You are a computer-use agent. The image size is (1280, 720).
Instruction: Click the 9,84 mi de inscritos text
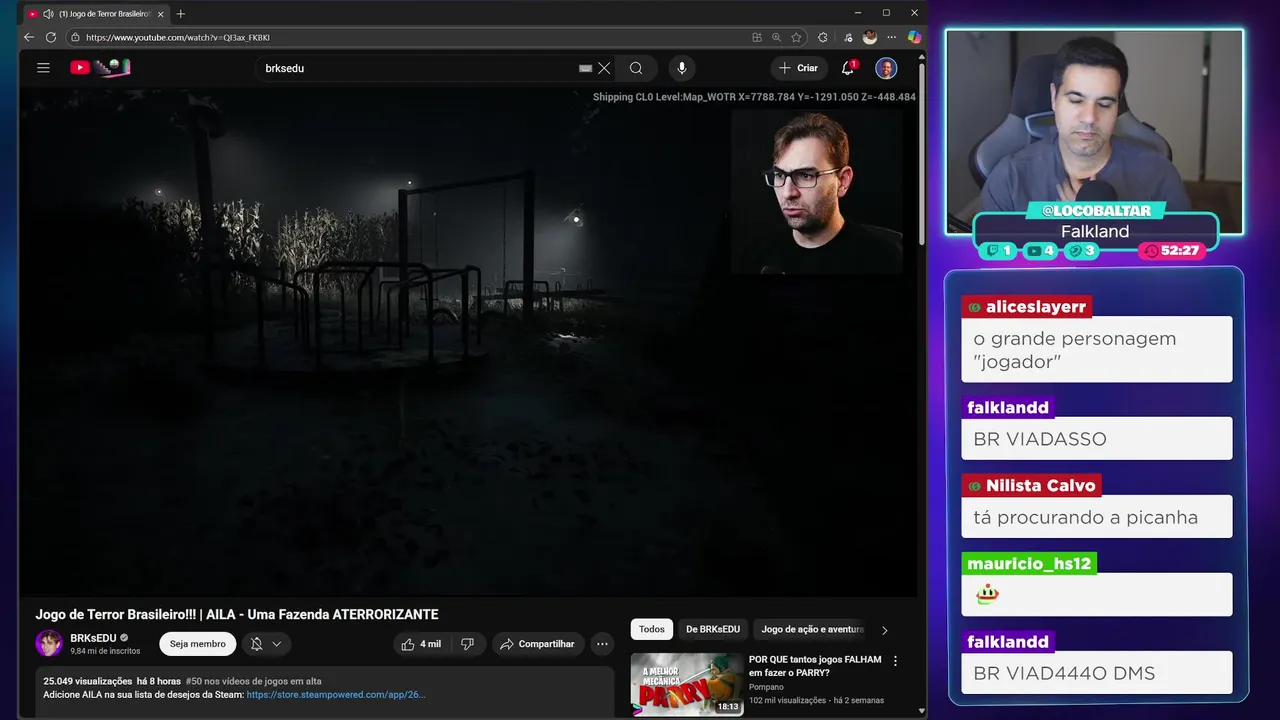(105, 651)
